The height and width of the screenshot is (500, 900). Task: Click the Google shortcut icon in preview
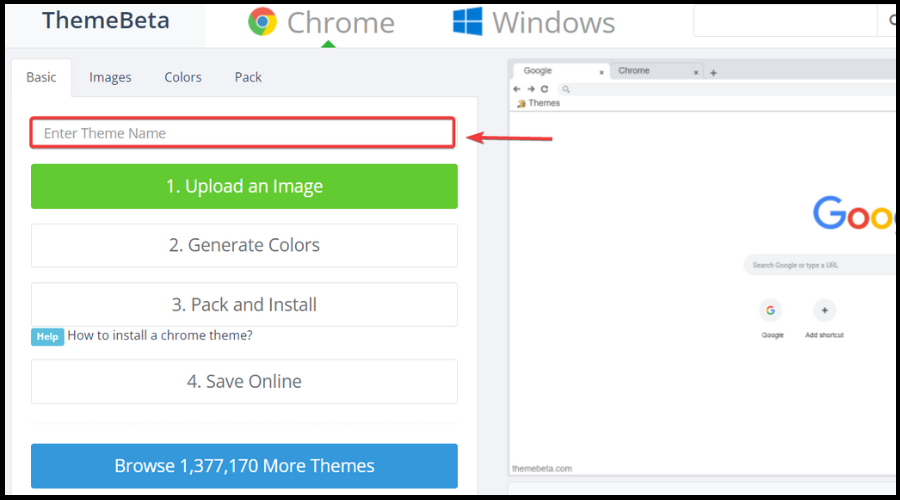pyautogui.click(x=771, y=311)
